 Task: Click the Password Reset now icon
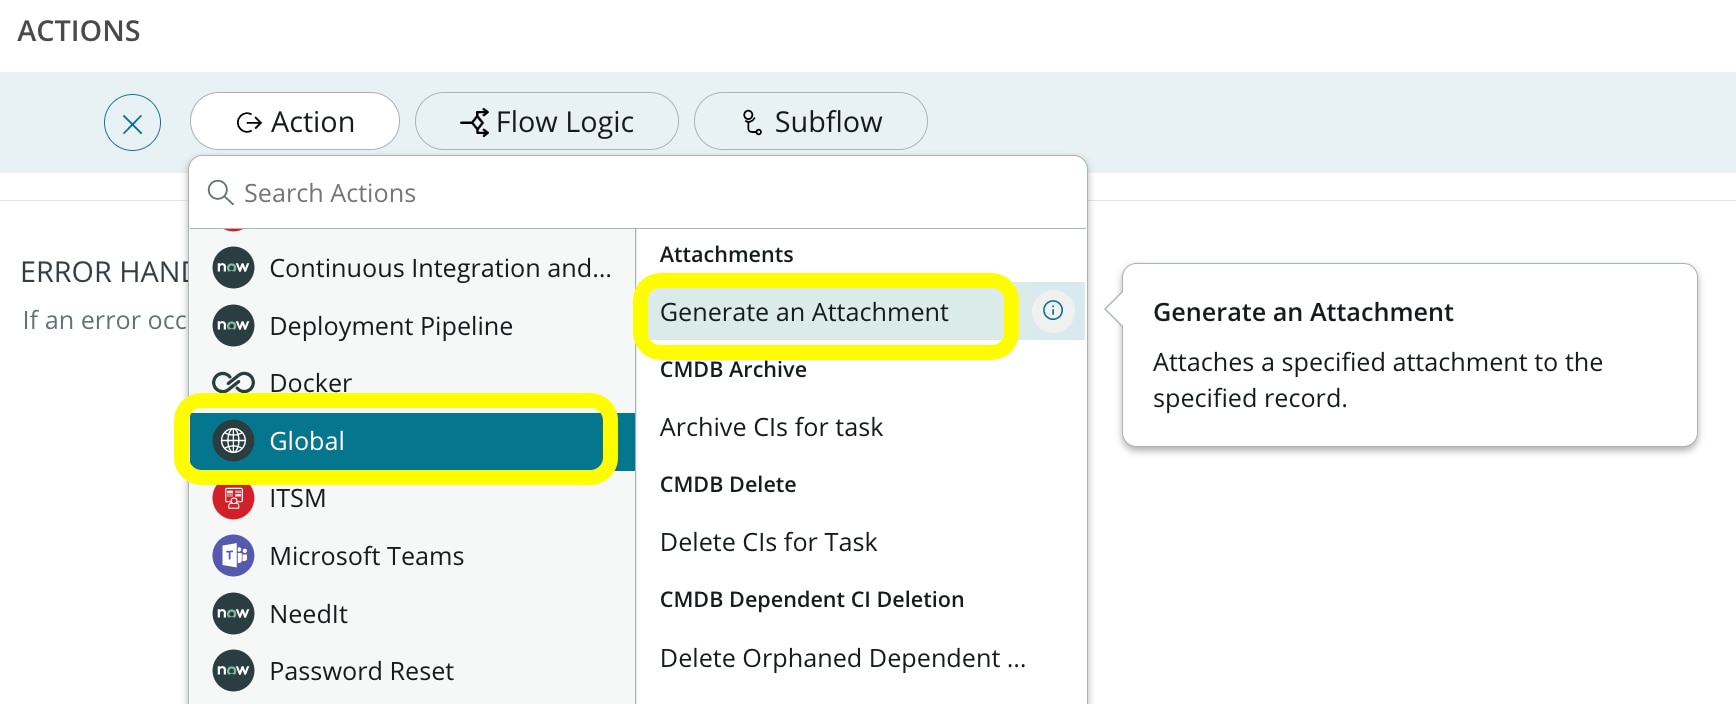click(233, 671)
